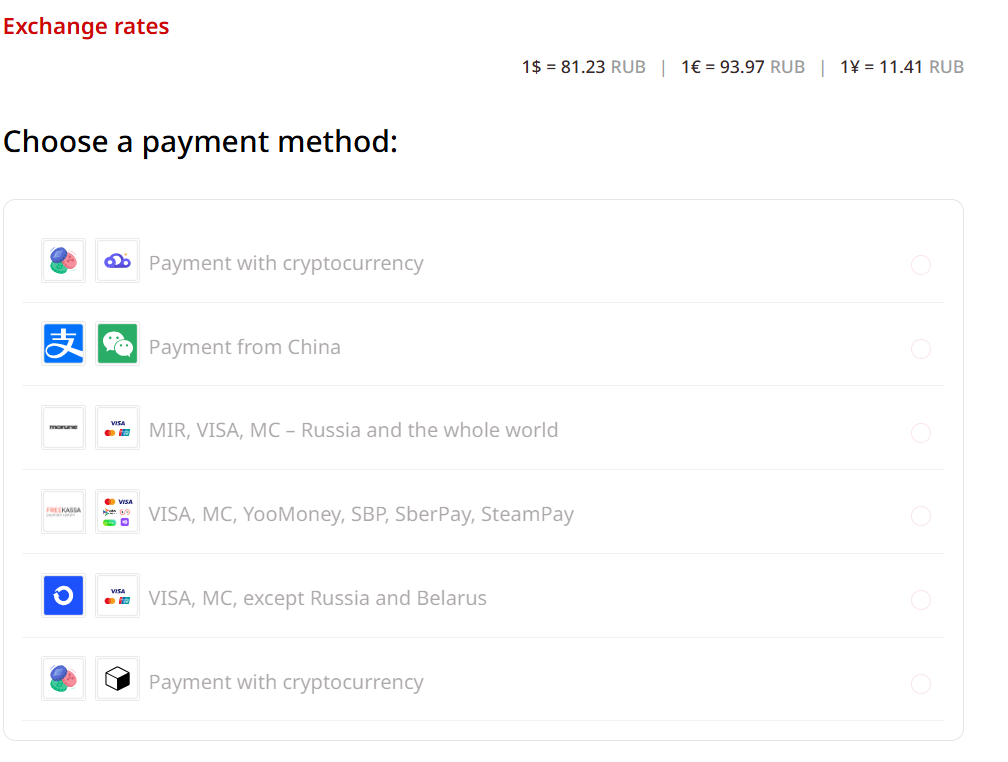The height and width of the screenshot is (762, 1008).
Task: Click the coins icon in the last row
Action: 63,678
